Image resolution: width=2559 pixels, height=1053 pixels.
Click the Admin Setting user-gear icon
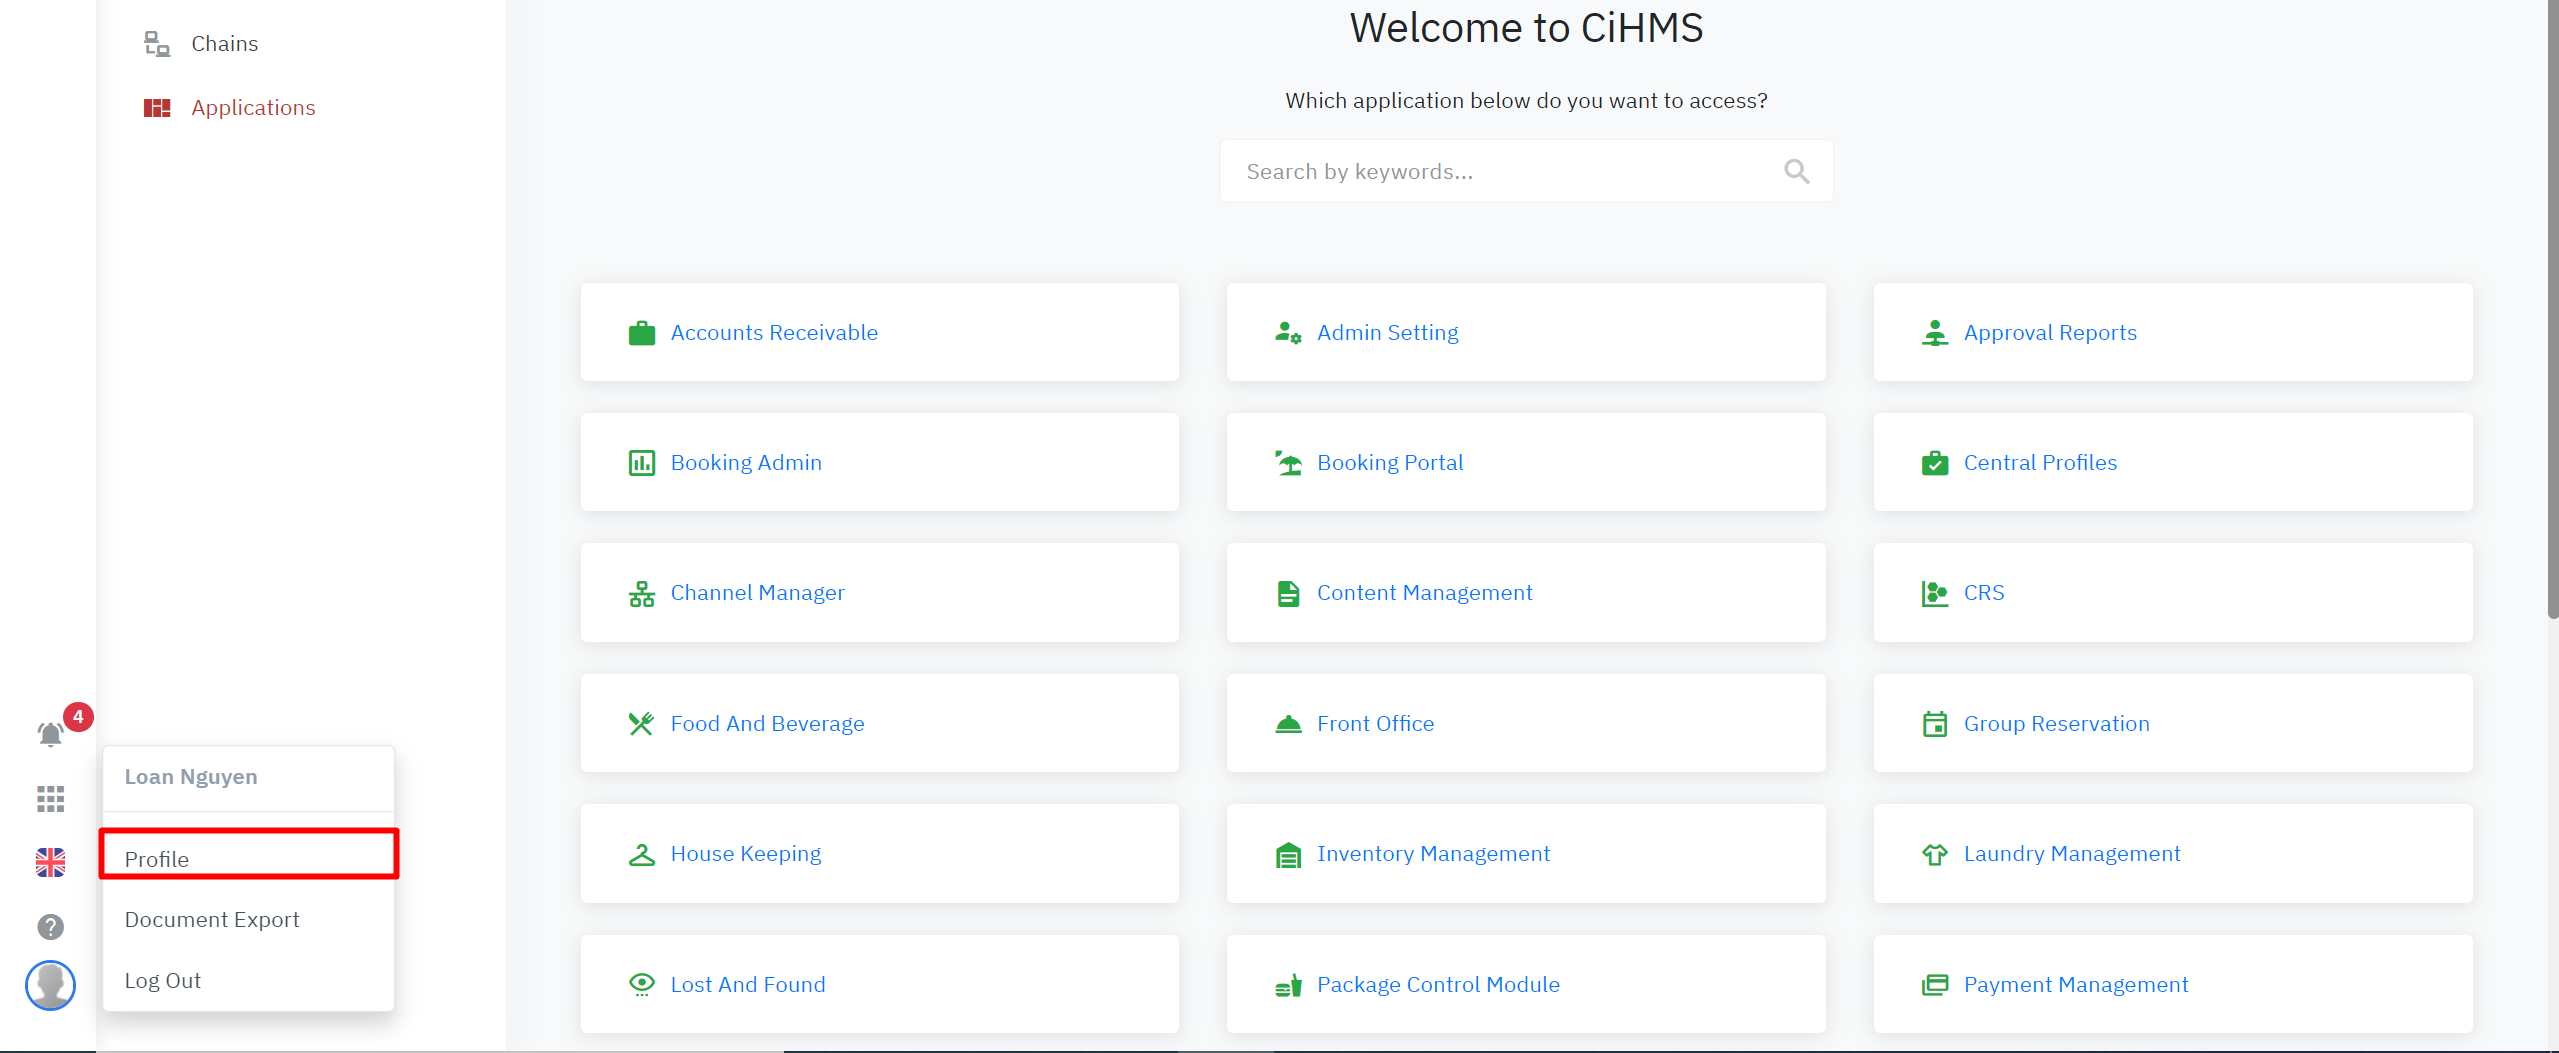tap(1288, 333)
